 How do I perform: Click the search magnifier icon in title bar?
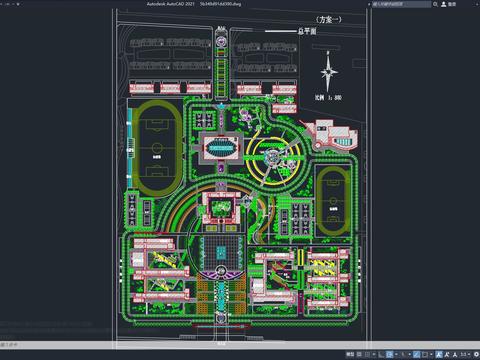(x=435, y=4)
